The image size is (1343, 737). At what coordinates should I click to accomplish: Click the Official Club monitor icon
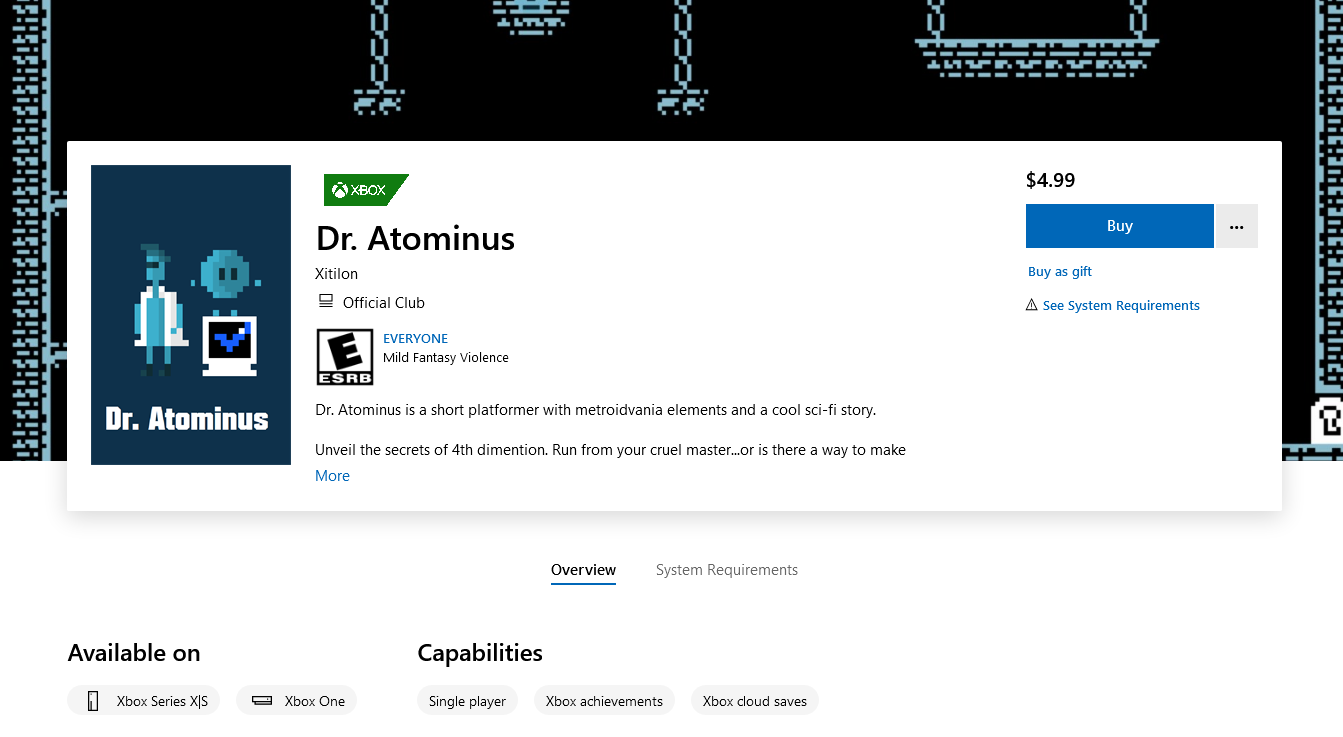pos(325,302)
